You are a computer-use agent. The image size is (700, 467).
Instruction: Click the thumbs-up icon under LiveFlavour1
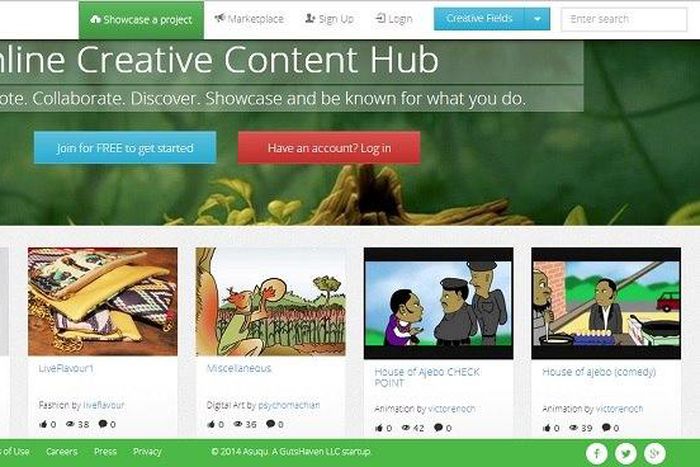pyautogui.click(x=43, y=424)
